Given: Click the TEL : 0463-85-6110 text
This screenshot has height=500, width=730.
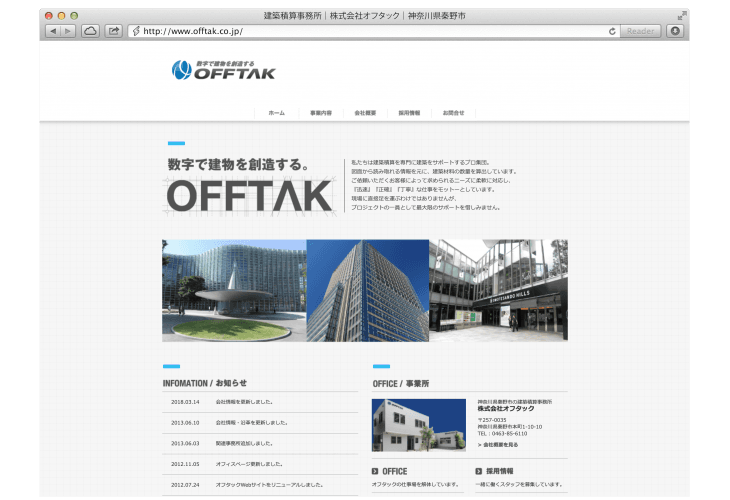Looking at the screenshot, I should point(502,433).
